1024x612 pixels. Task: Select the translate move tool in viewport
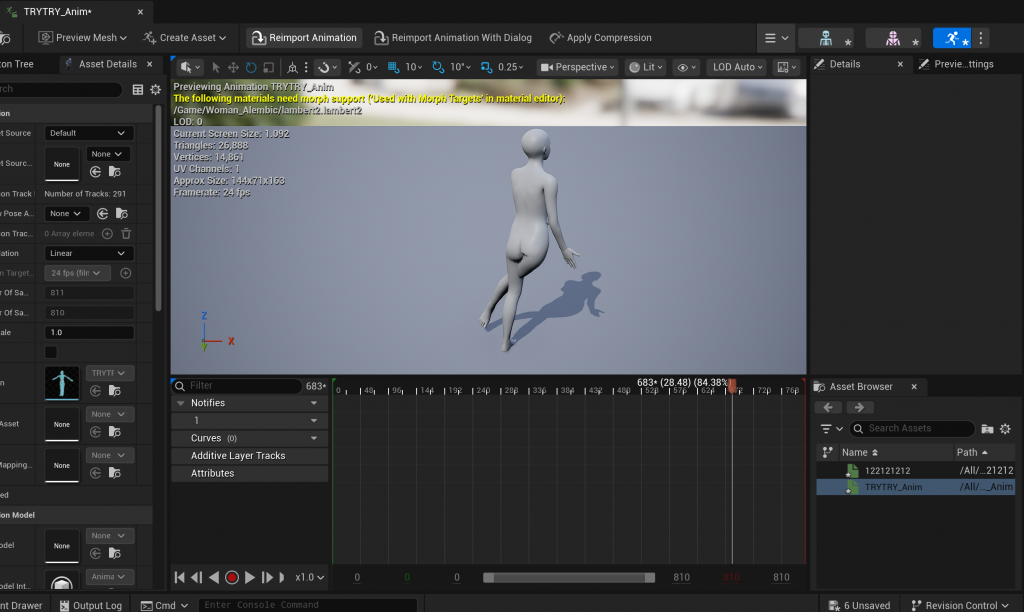coord(233,67)
